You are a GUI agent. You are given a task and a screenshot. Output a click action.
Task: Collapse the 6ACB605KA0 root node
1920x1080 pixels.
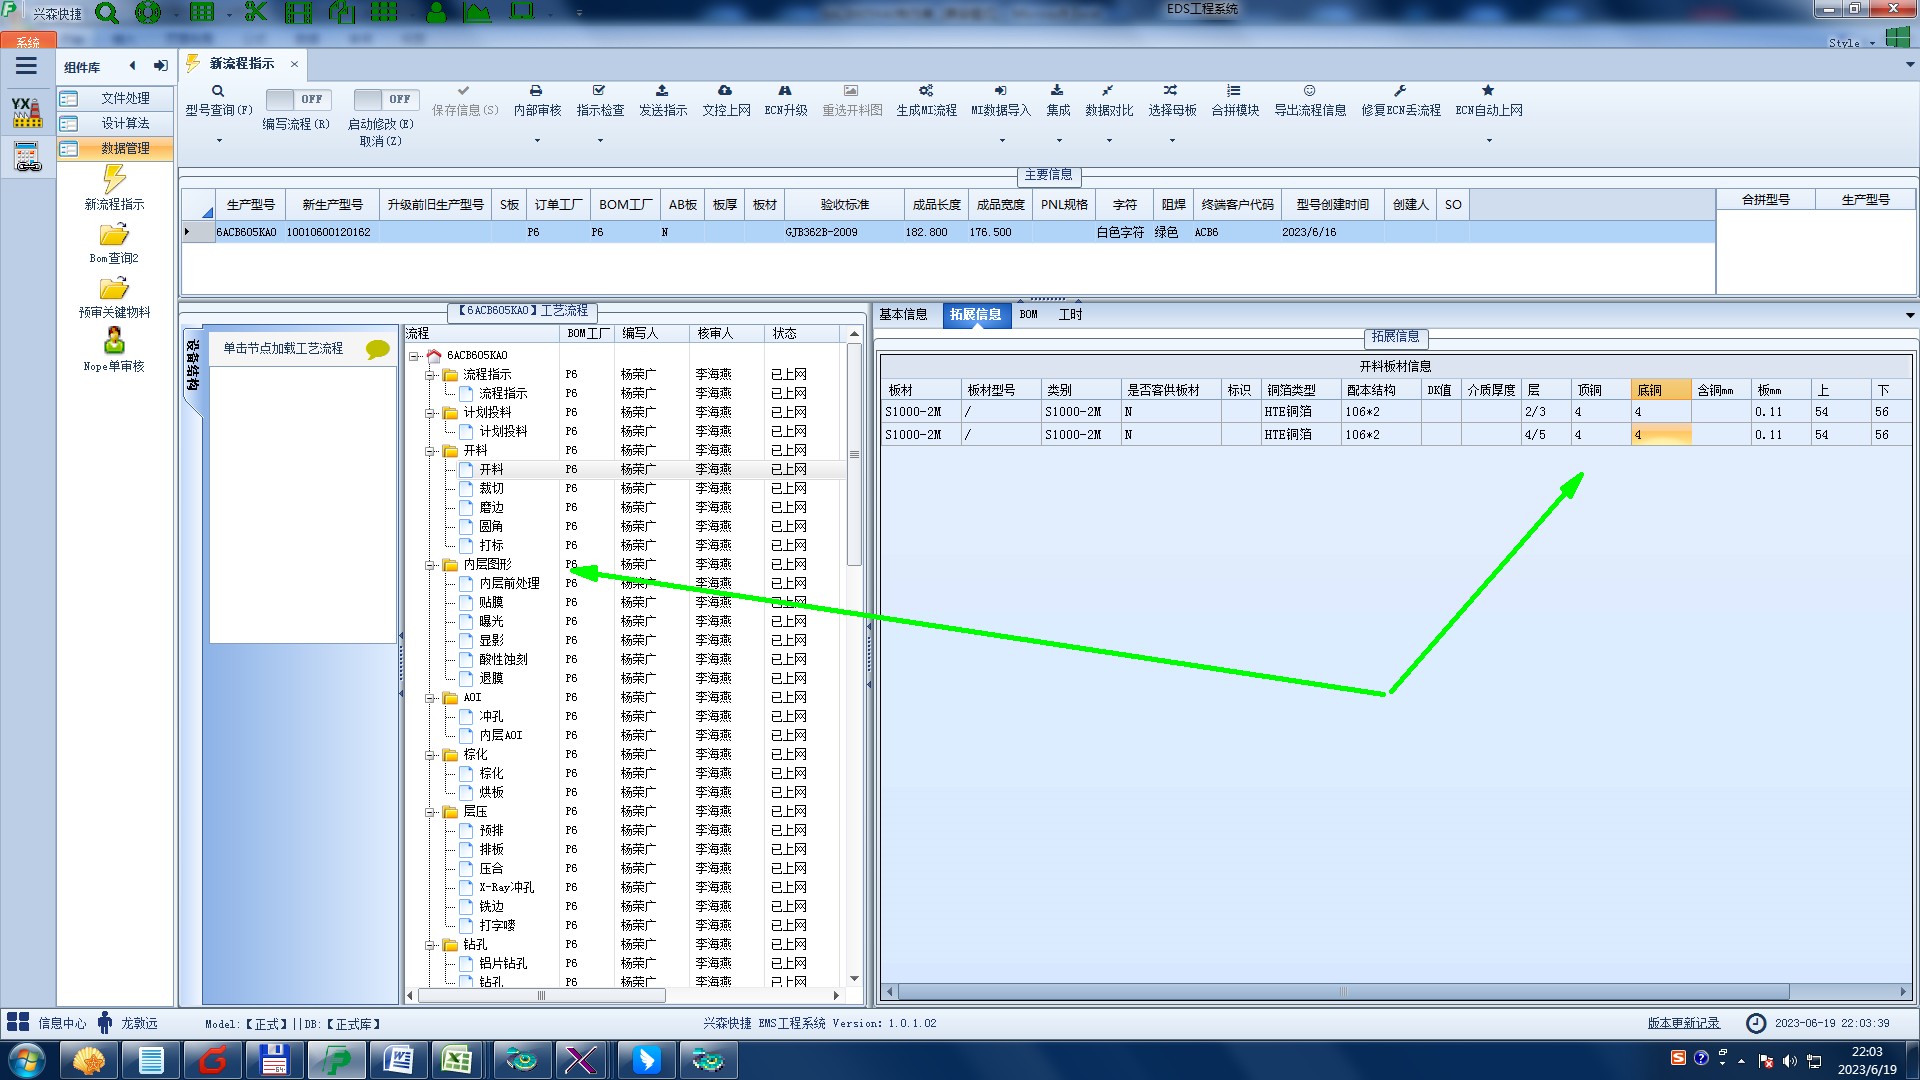[x=414, y=356]
